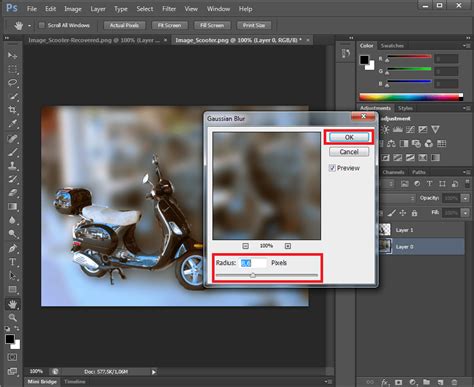This screenshot has height=387, width=474.
Task: Open the Filter menu
Action: [169, 9]
